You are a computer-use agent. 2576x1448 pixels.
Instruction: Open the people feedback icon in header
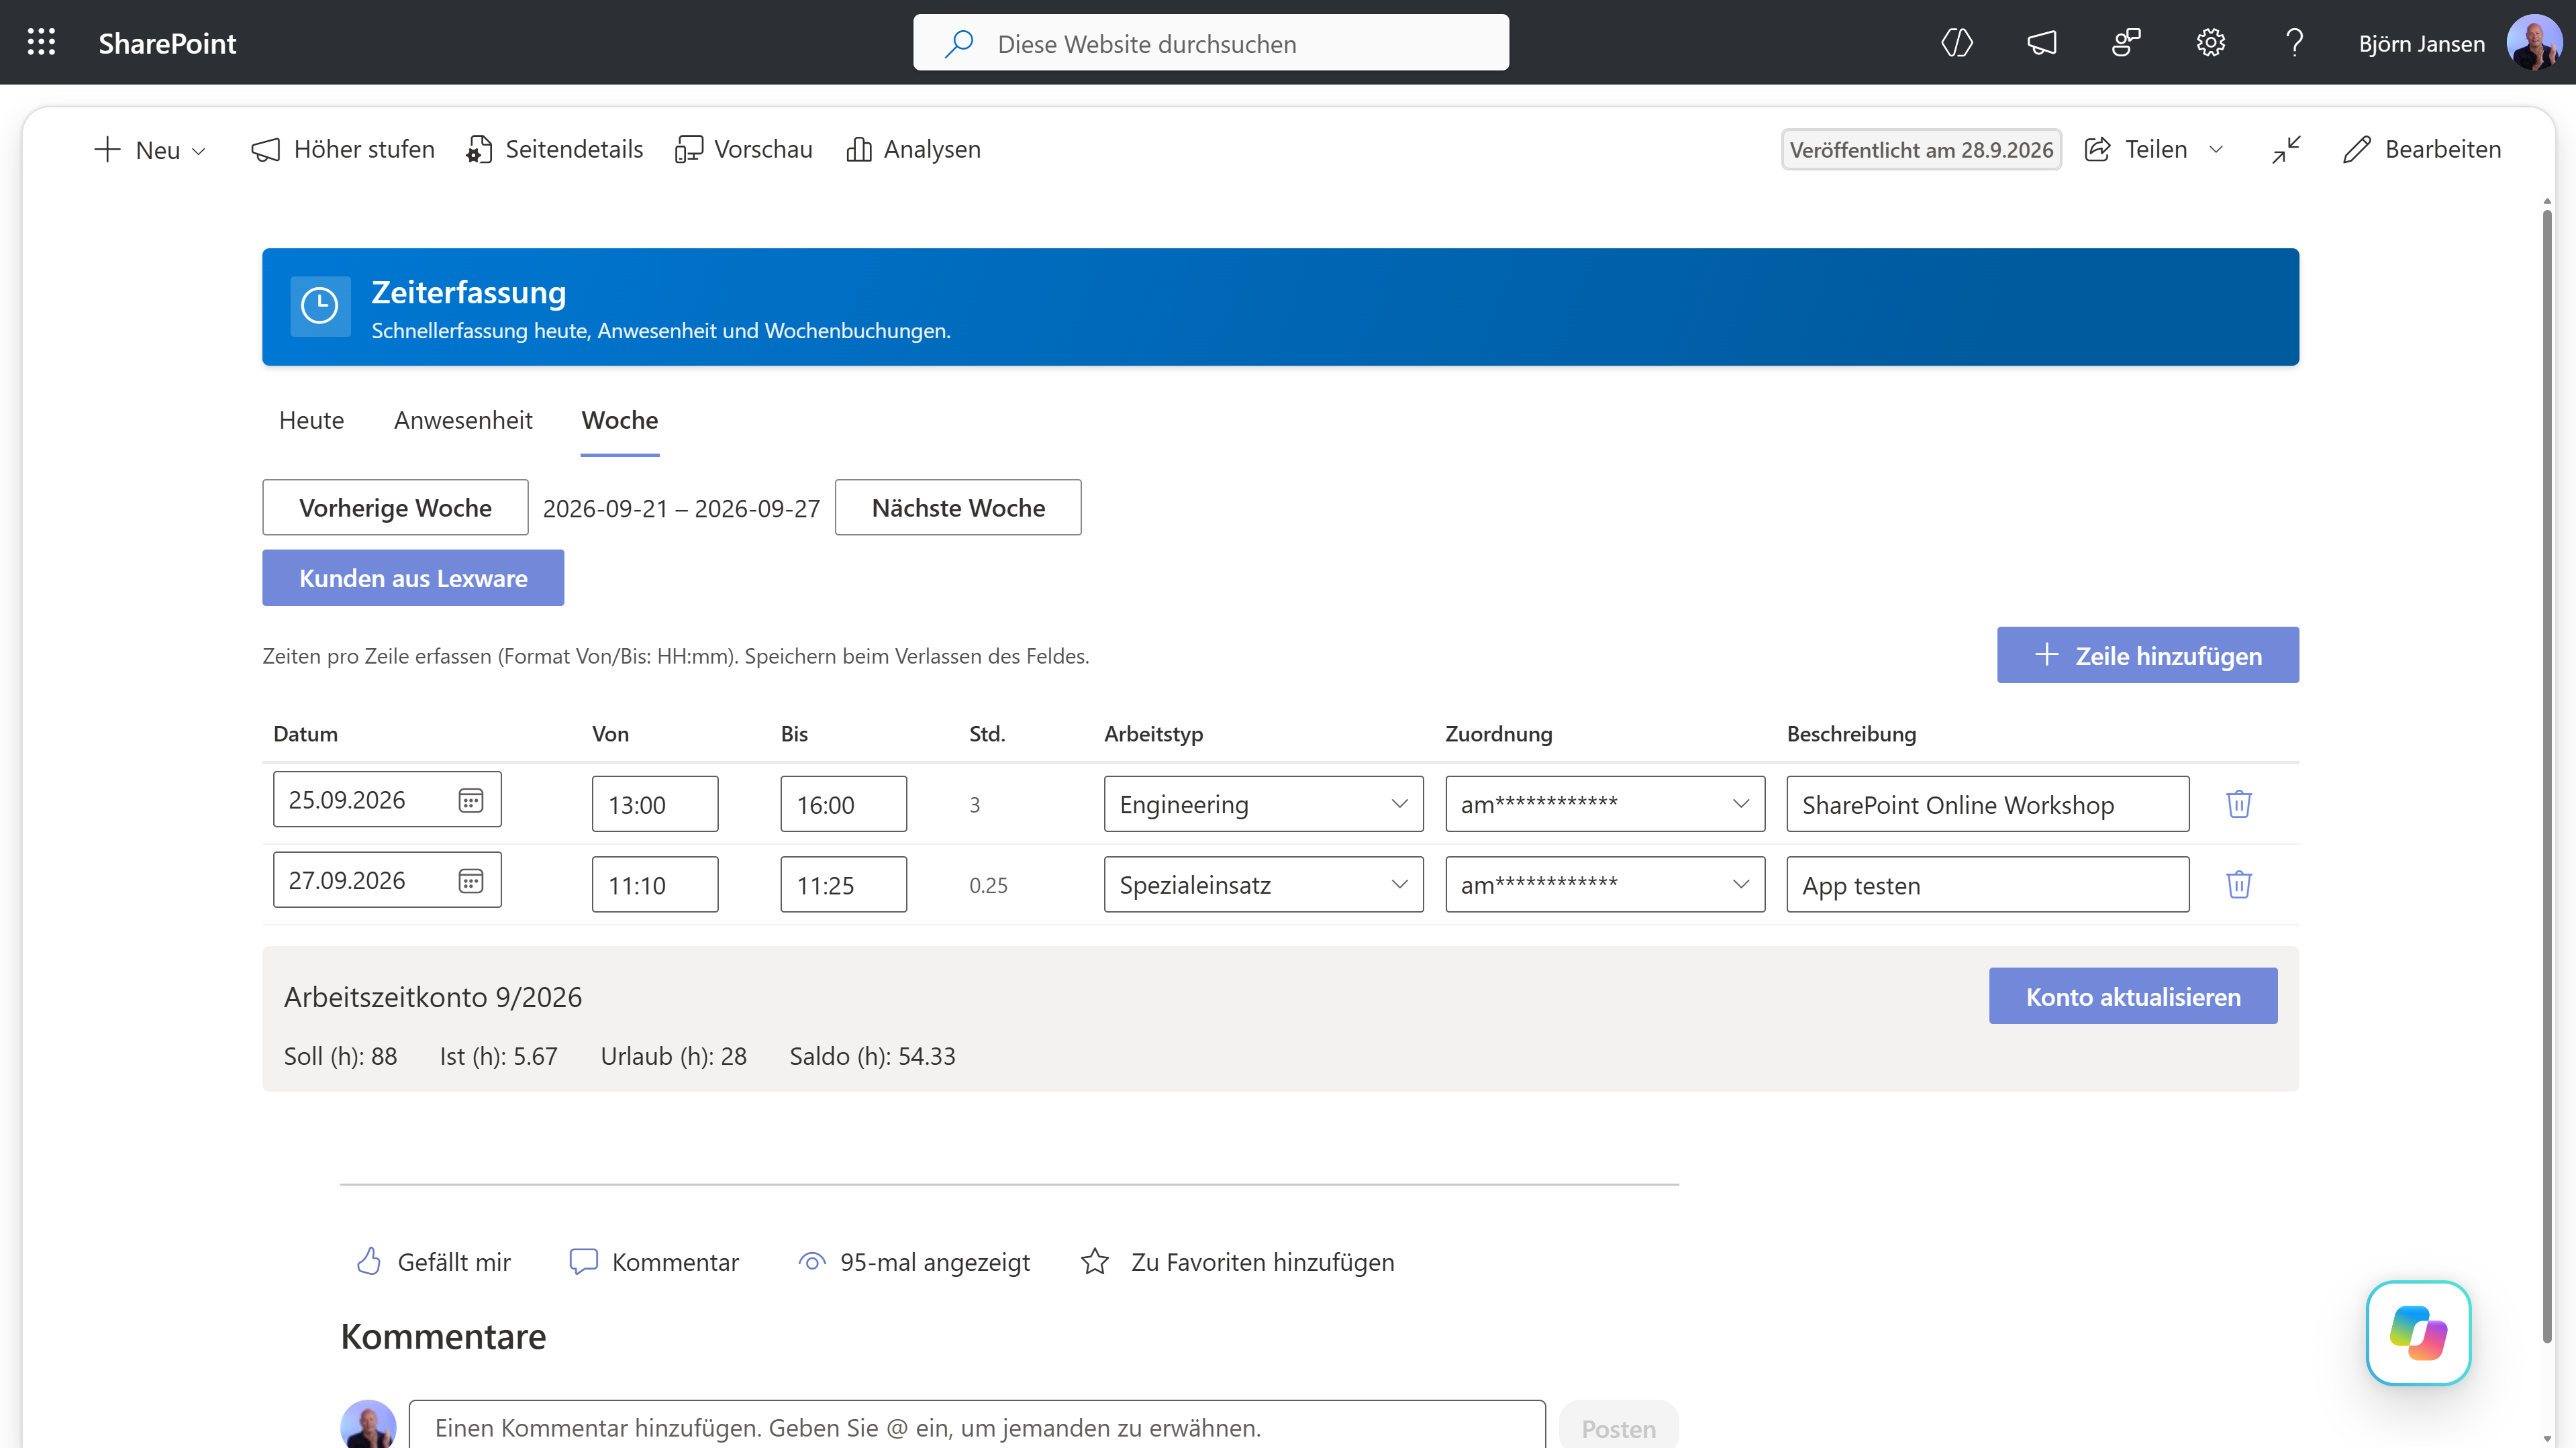tap(2125, 42)
